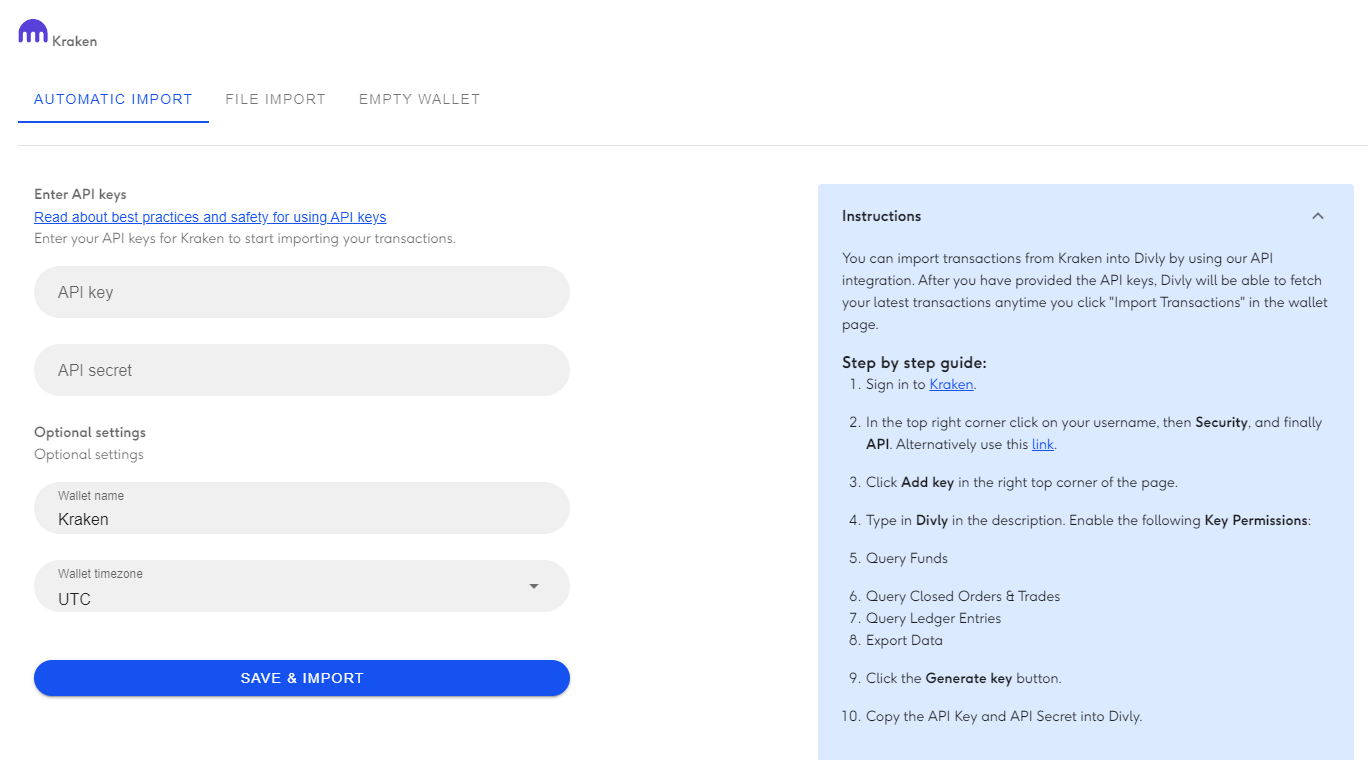
Task: Click the Kraken logo icon
Action: (x=33, y=31)
